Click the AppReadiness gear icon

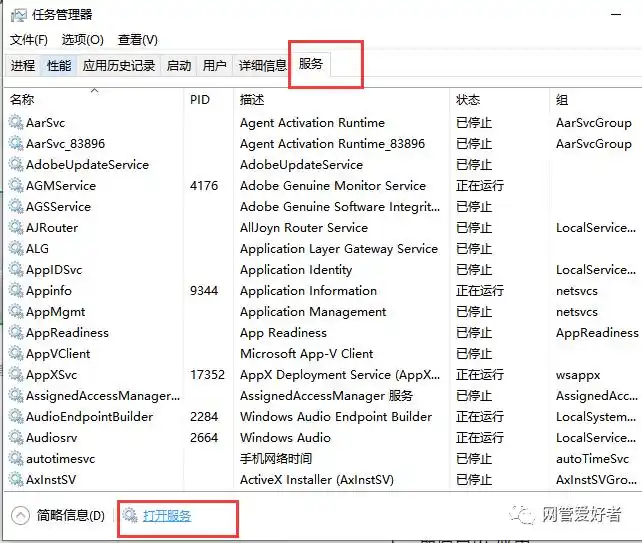pyautogui.click(x=16, y=333)
